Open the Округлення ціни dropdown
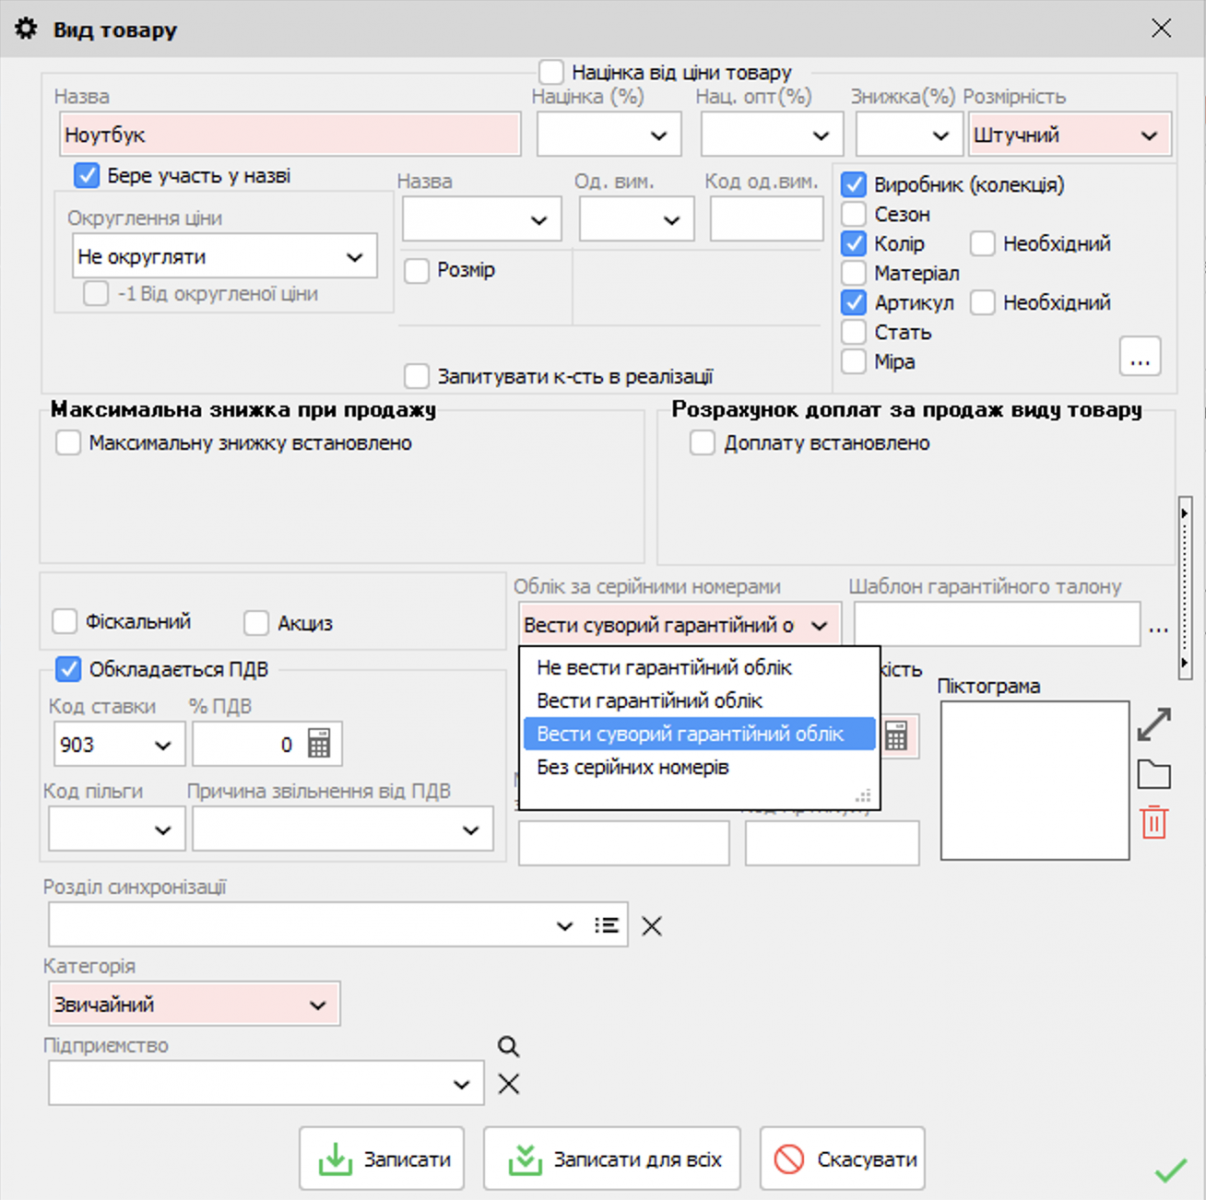 (352, 256)
